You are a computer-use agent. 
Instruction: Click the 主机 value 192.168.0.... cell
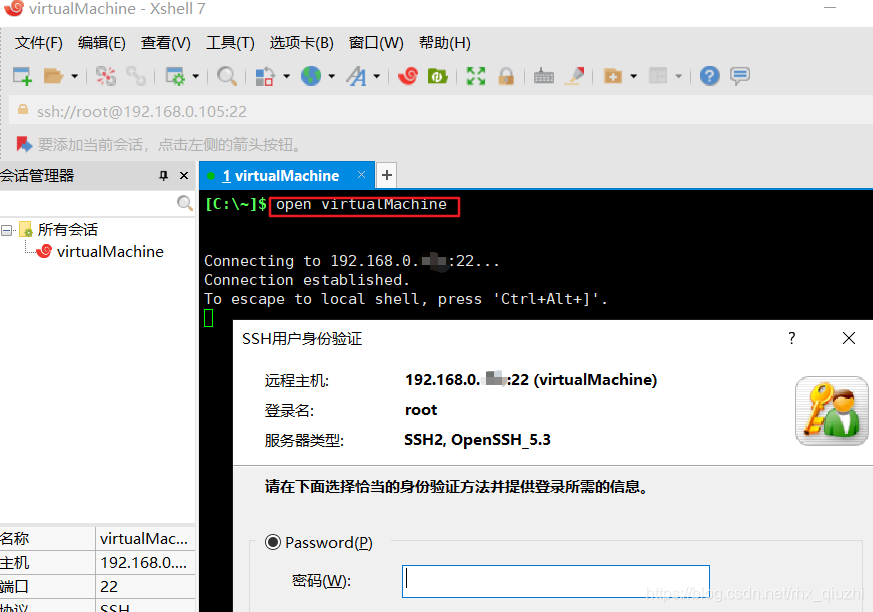pyautogui.click(x=145, y=562)
